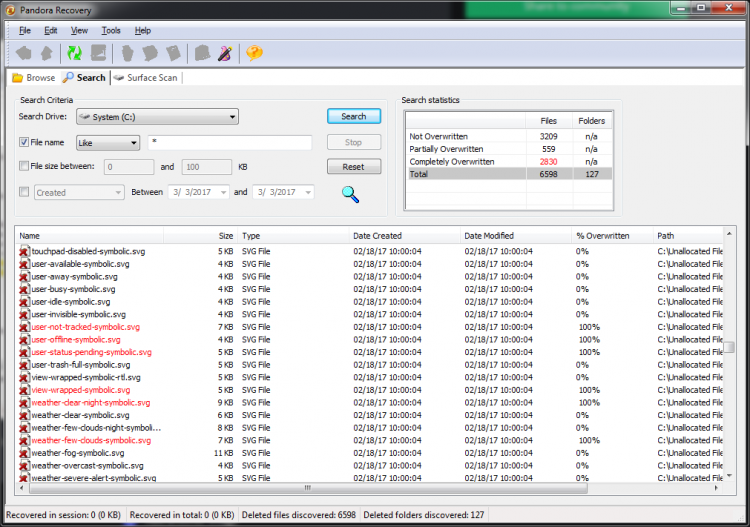Click the Completely Overwritten count 2830
This screenshot has height=527, width=750.
click(549, 162)
